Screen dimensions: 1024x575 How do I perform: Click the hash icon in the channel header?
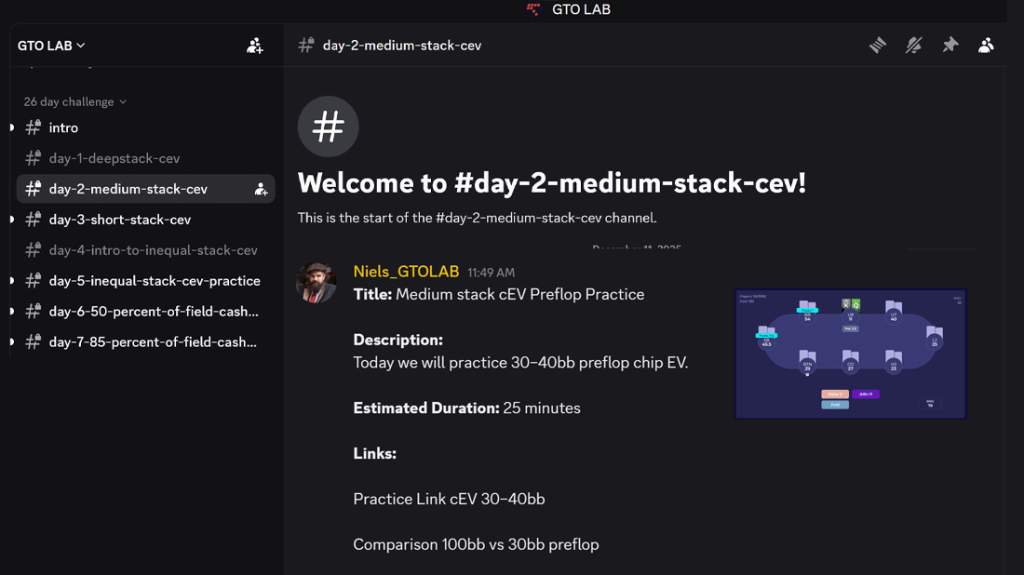[306, 45]
